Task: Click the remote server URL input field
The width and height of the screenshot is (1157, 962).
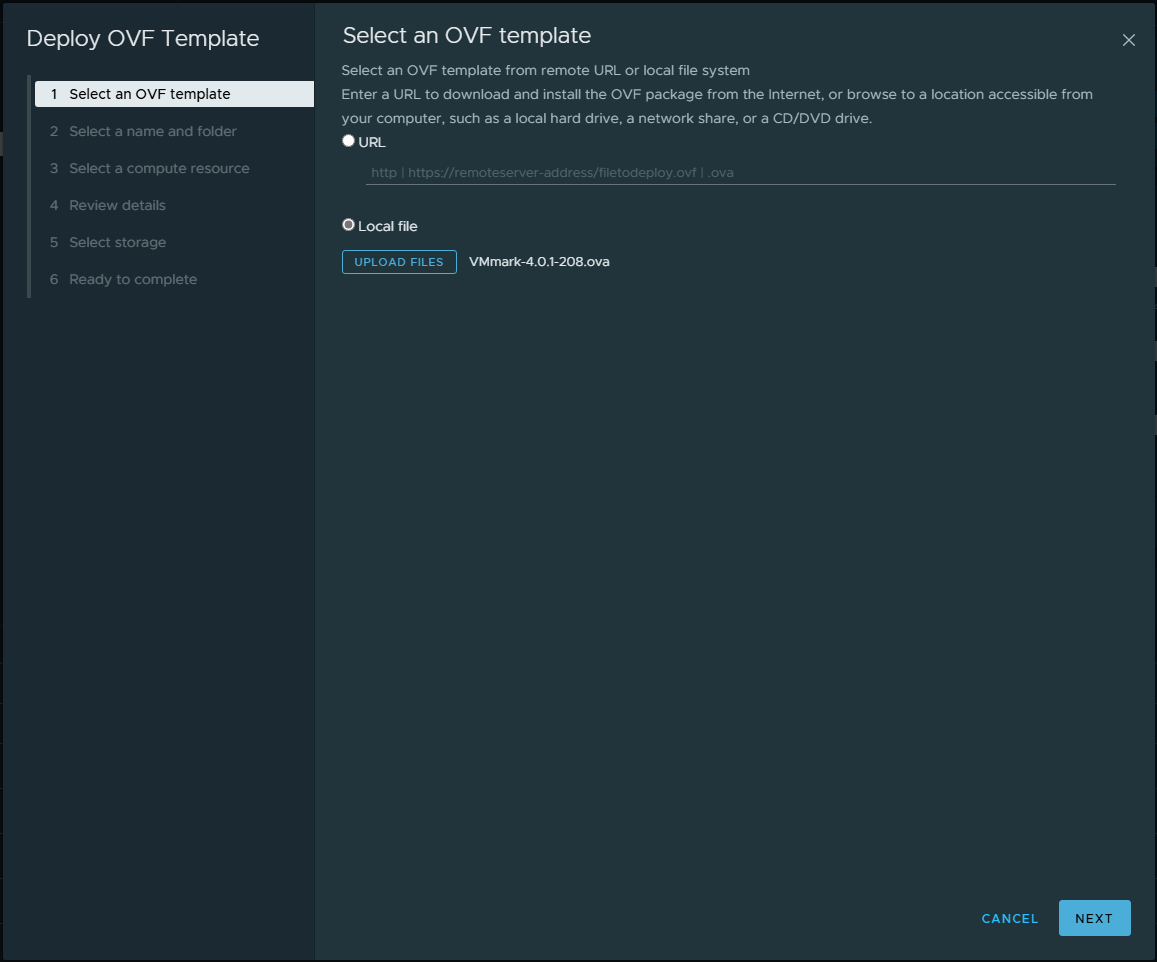Action: (740, 172)
